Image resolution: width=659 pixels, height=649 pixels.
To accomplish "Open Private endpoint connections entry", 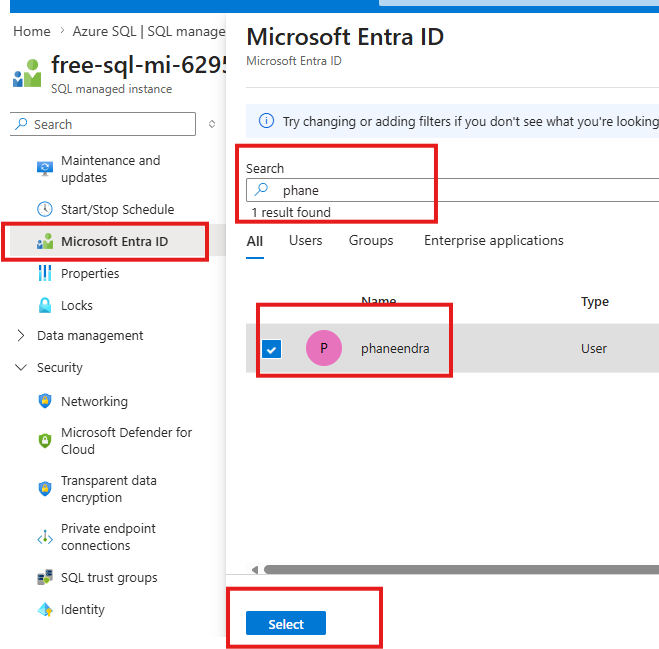I will pyautogui.click(x=108, y=537).
